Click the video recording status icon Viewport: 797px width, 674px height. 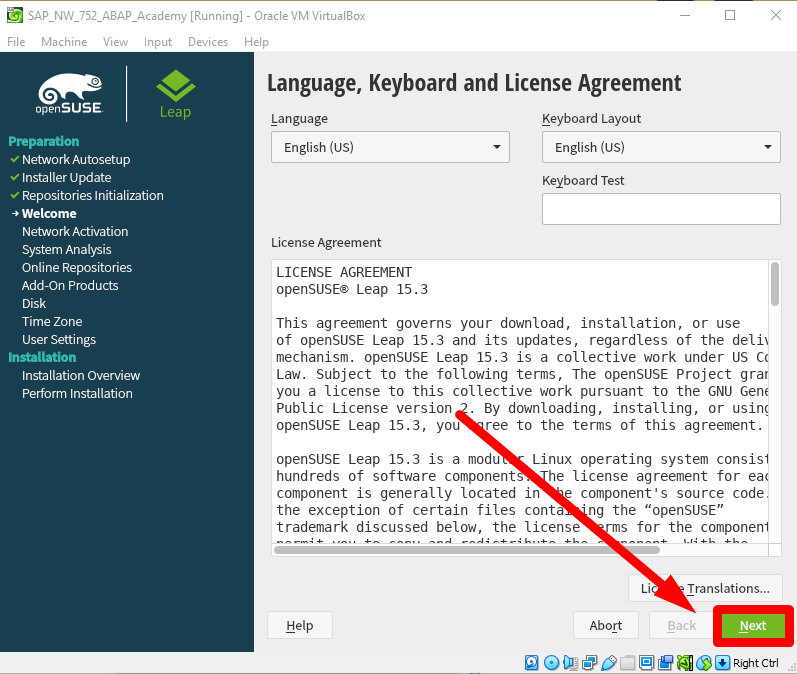[x=665, y=663]
